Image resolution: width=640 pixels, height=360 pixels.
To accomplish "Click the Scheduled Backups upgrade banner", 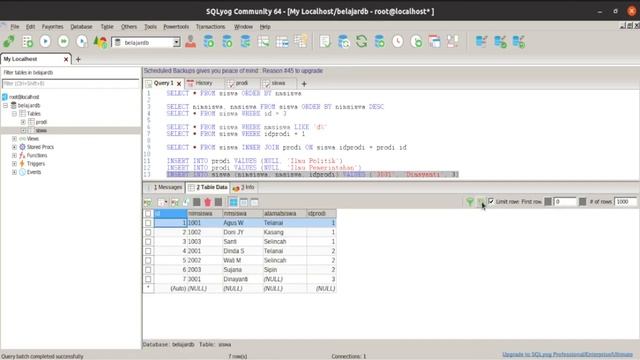I will pos(233,71).
